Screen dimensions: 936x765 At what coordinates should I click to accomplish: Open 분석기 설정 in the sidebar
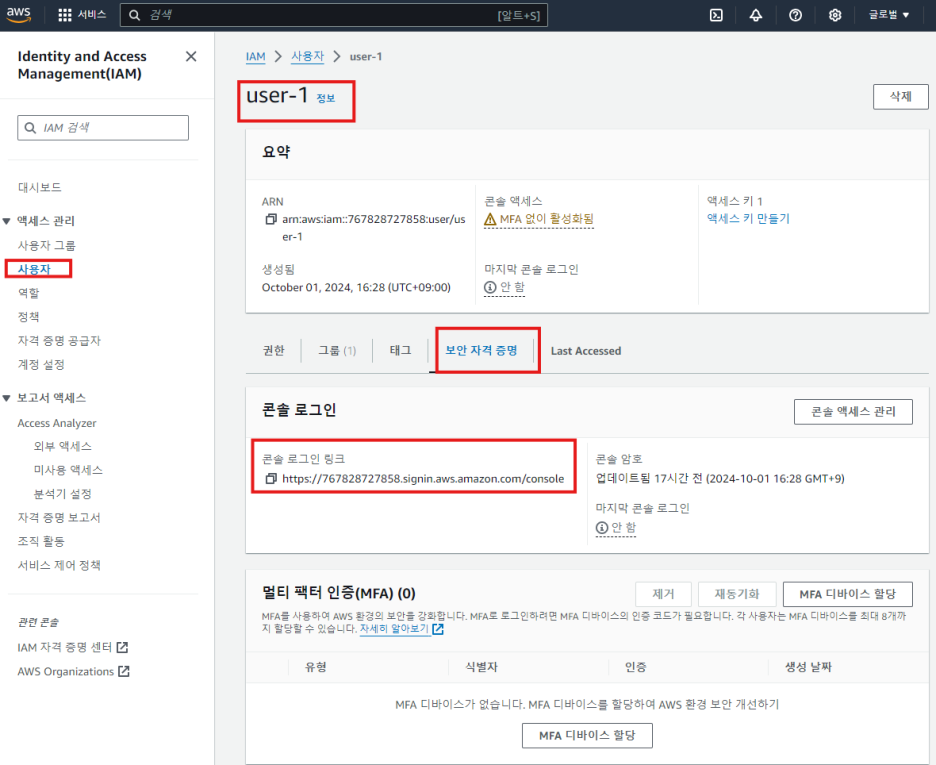[x=63, y=494]
